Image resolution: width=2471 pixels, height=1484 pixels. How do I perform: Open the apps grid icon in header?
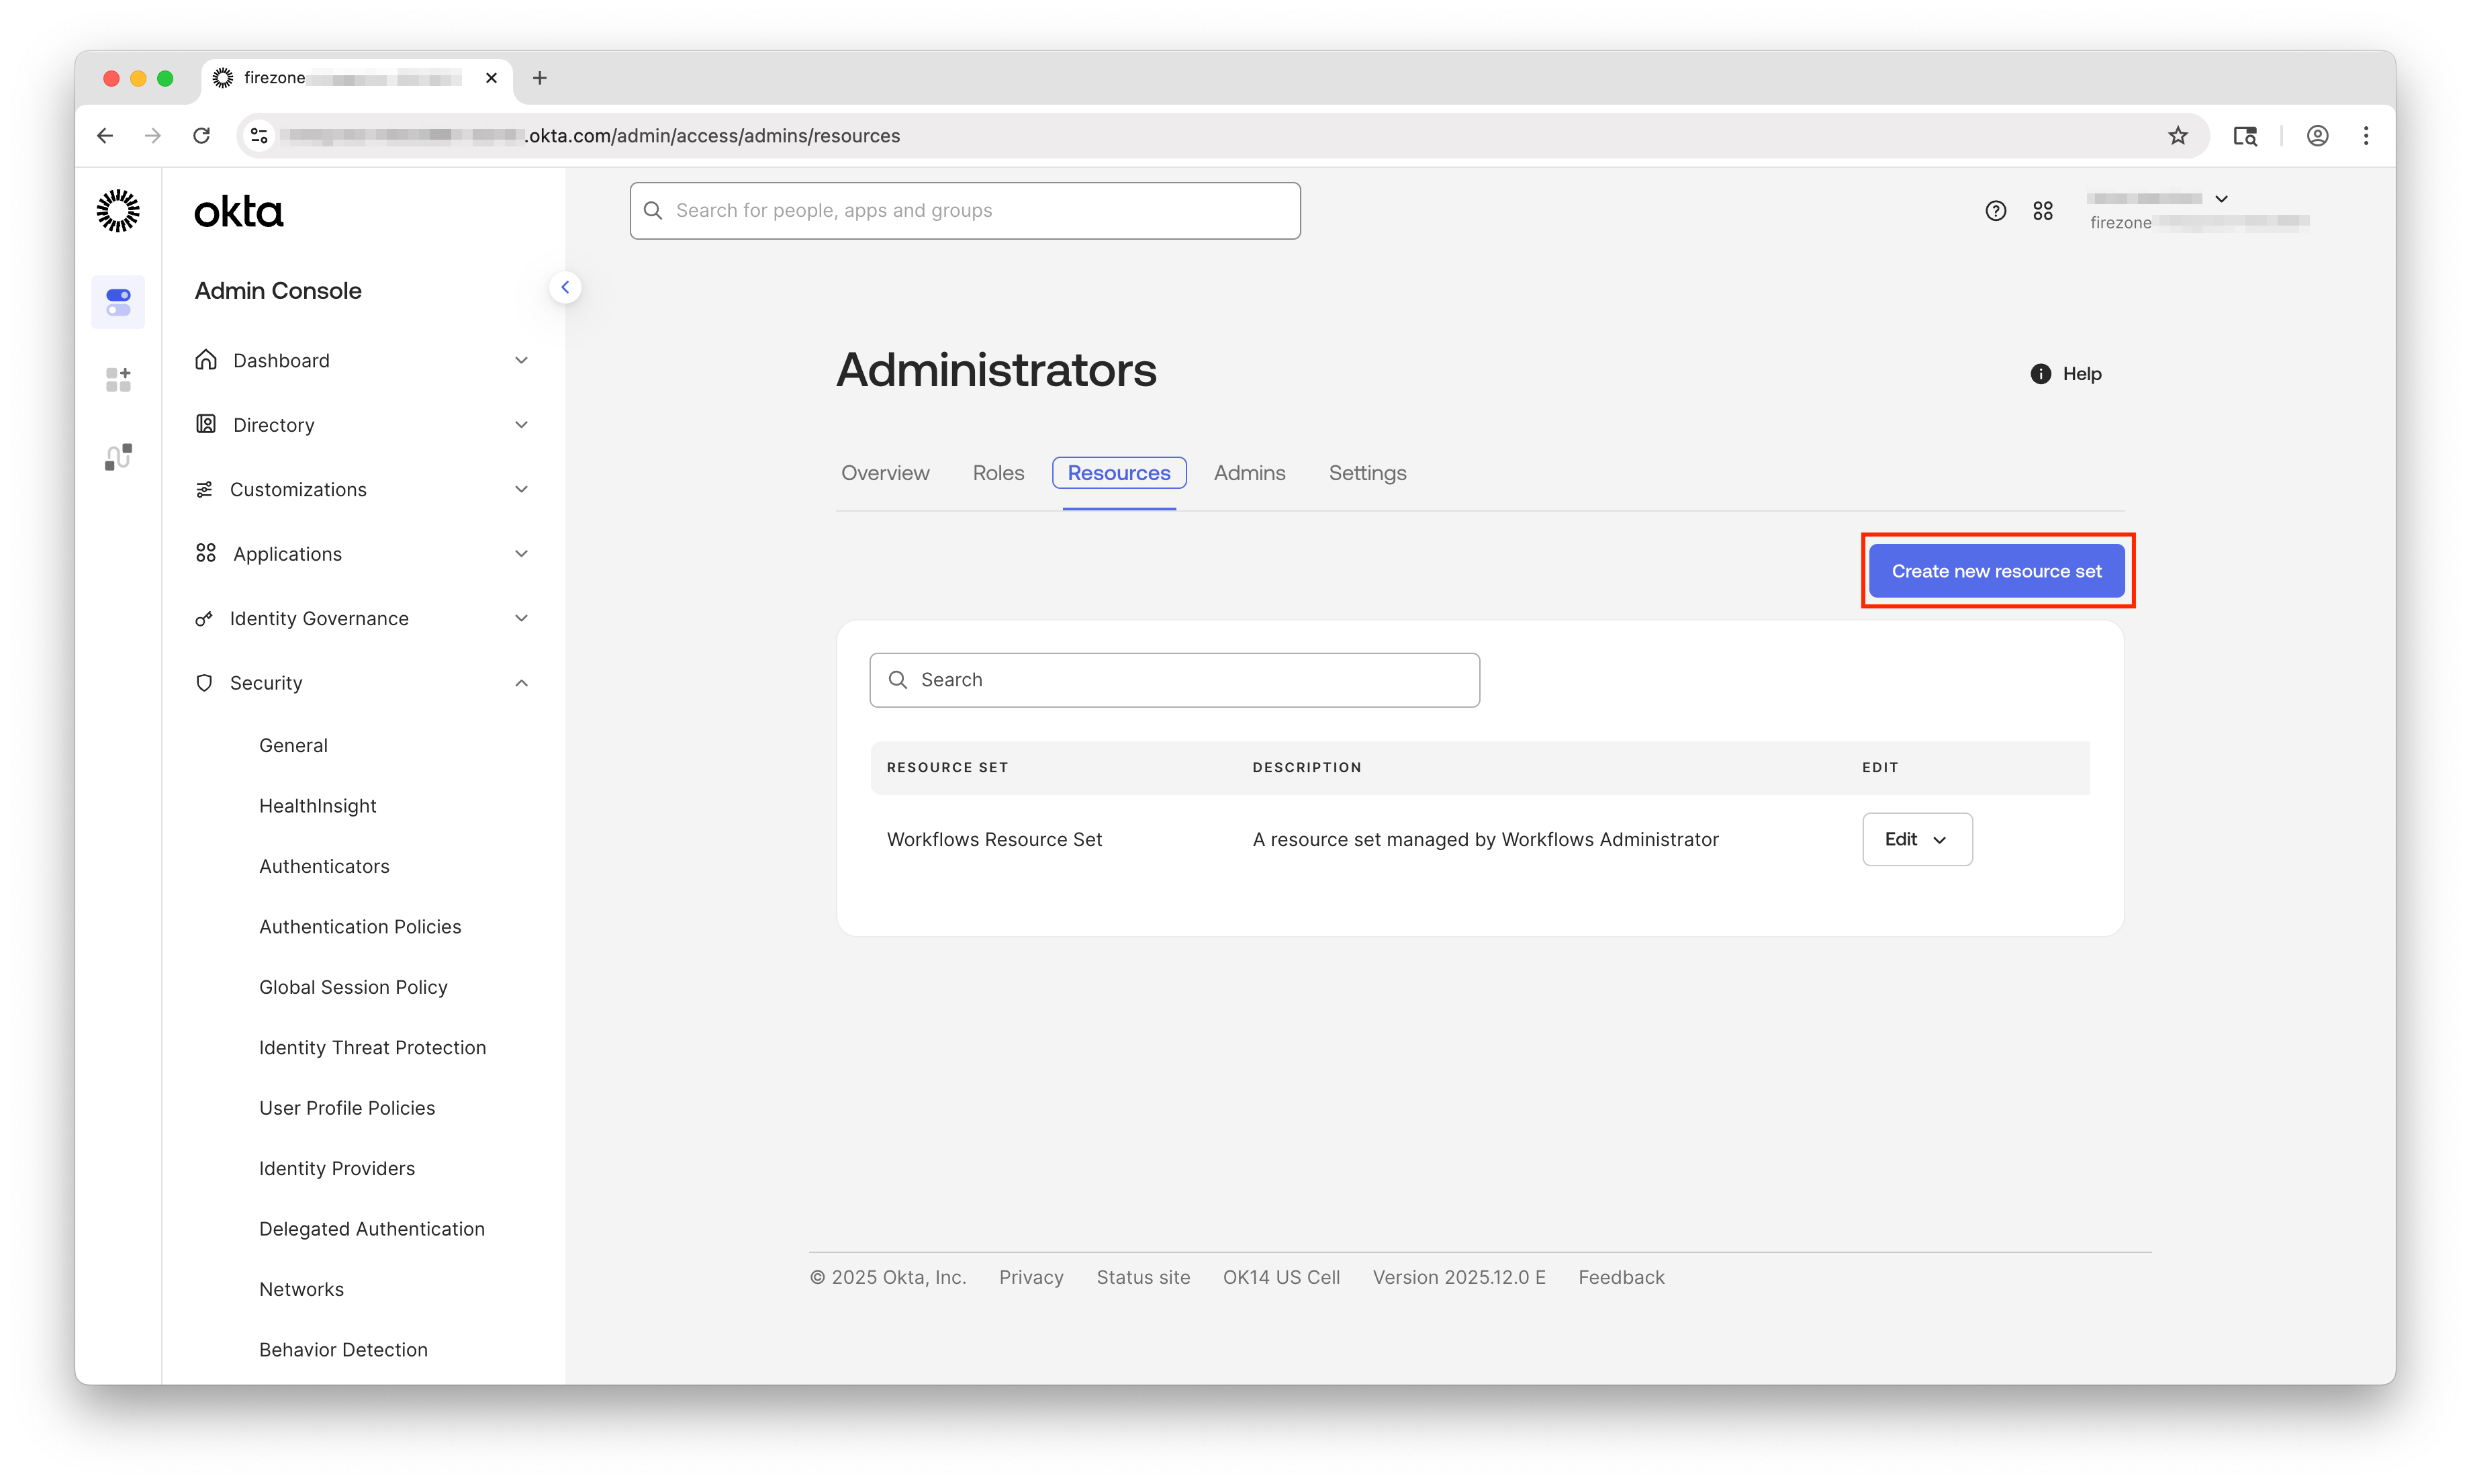pyautogui.click(x=2043, y=211)
